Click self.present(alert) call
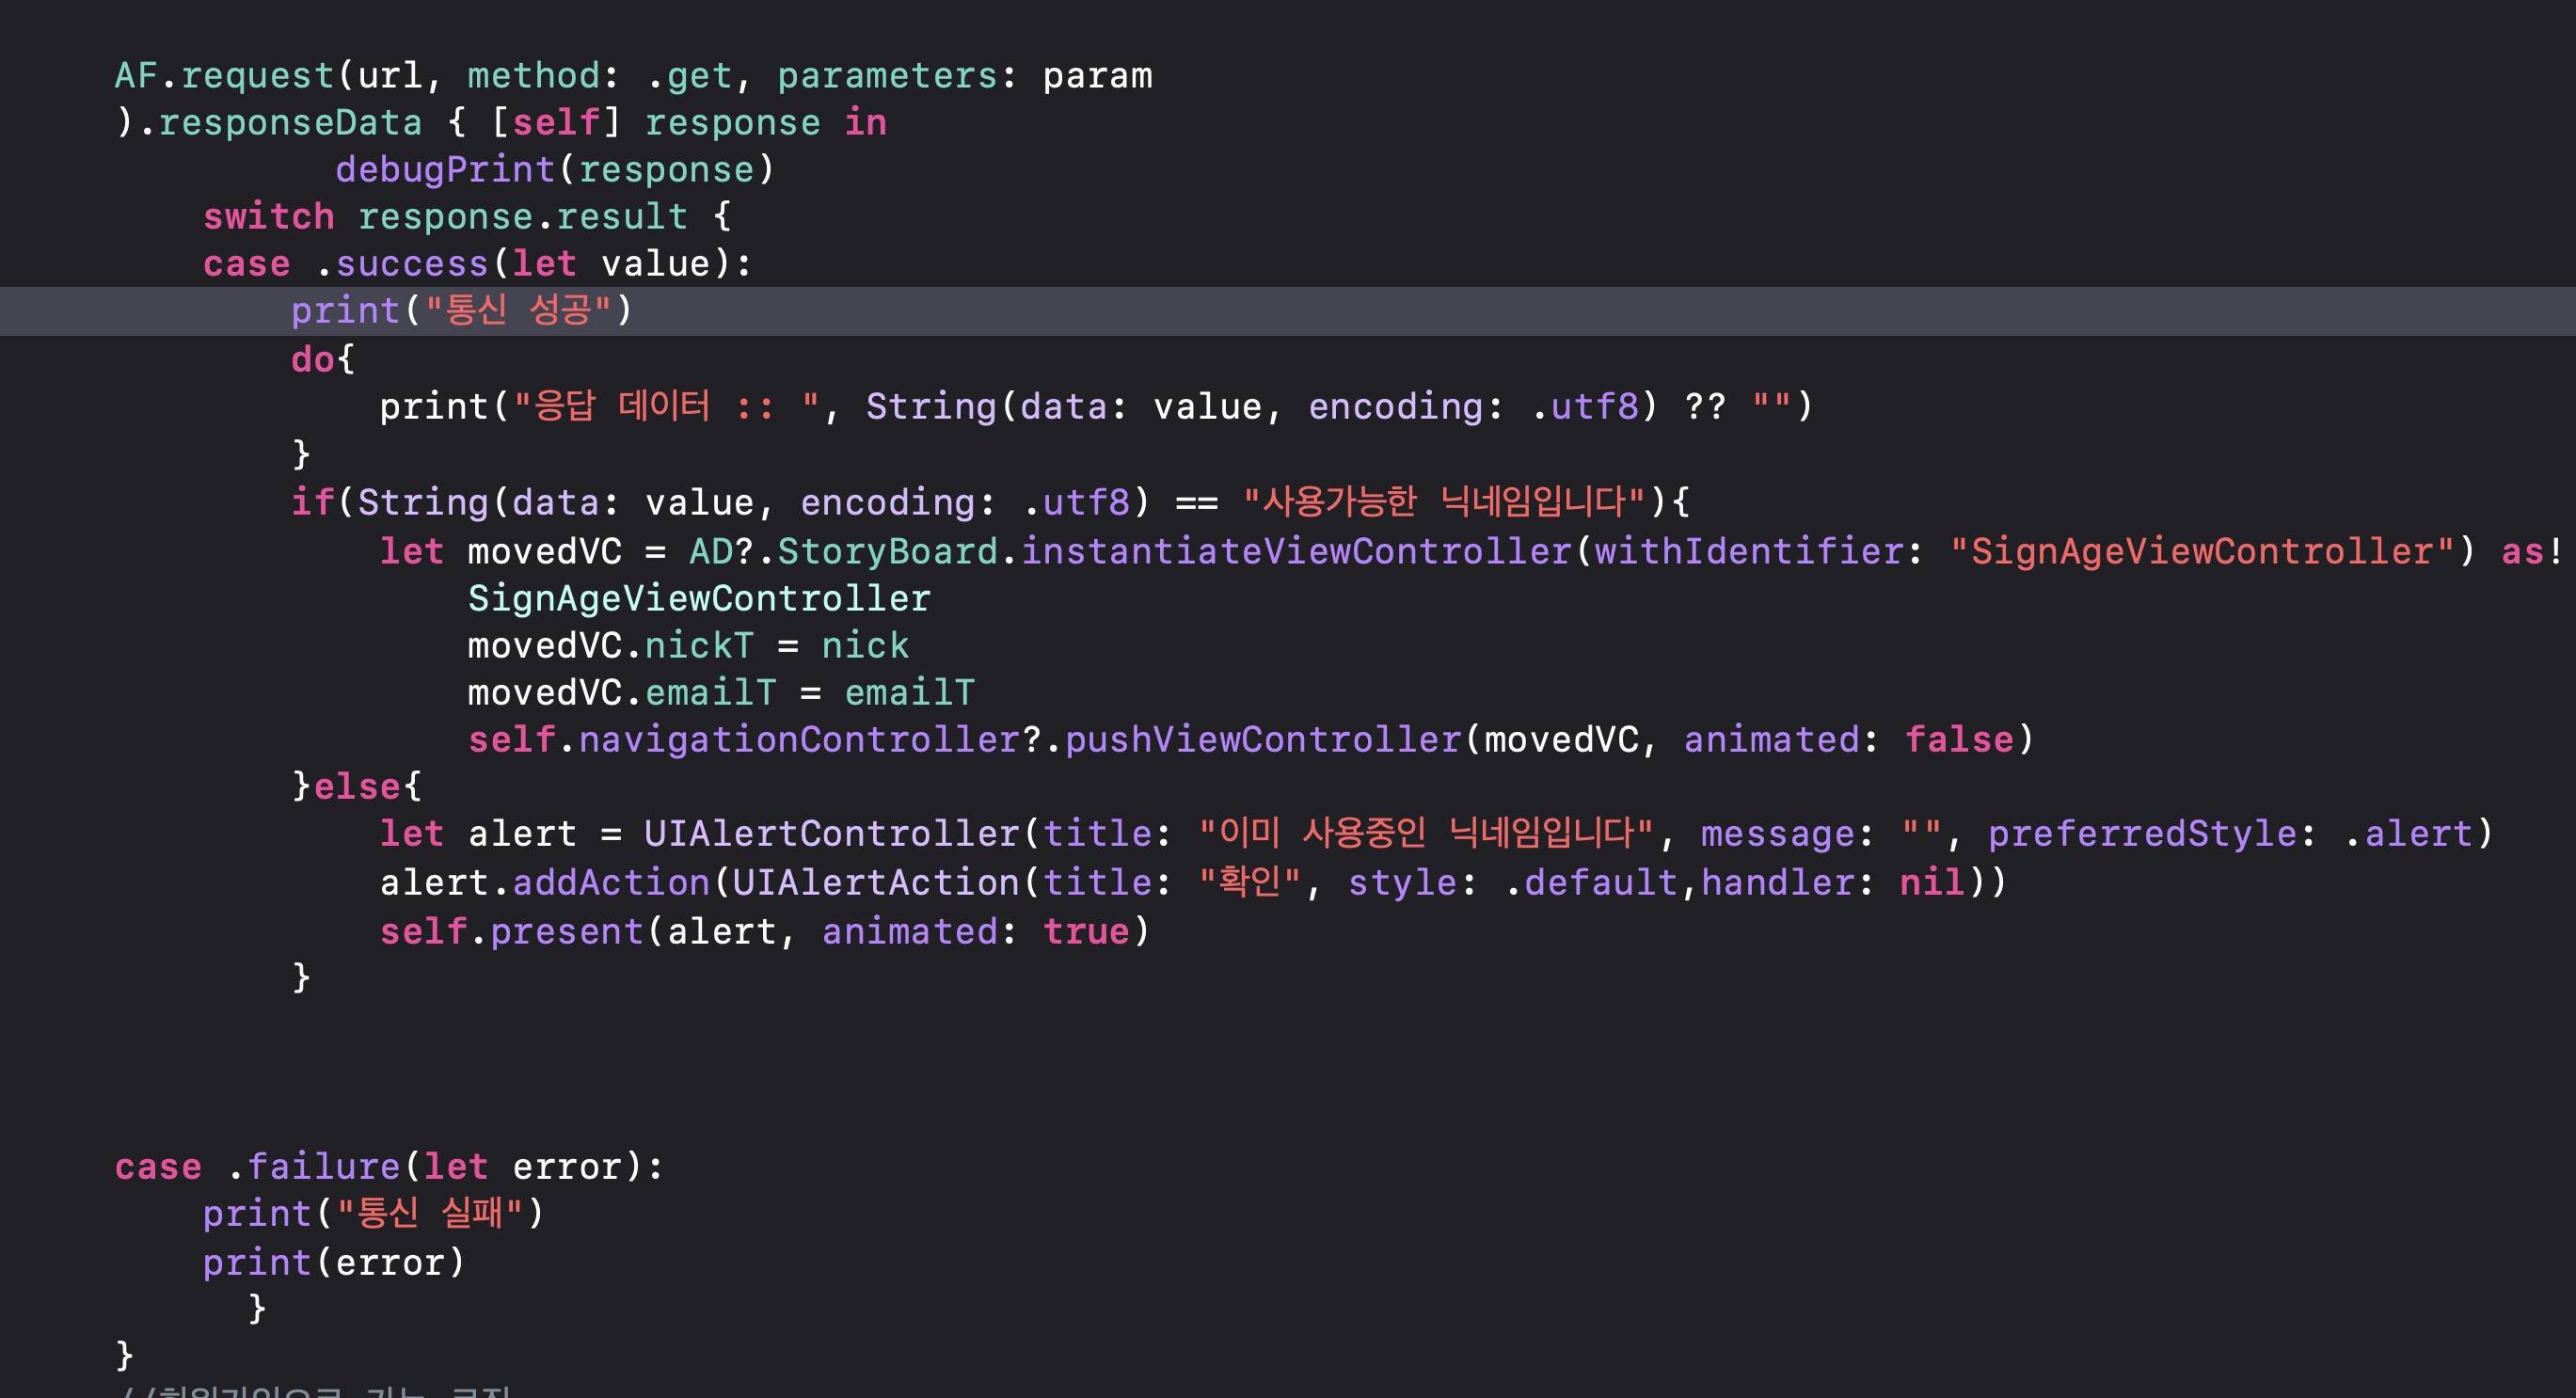 pyautogui.click(x=560, y=932)
